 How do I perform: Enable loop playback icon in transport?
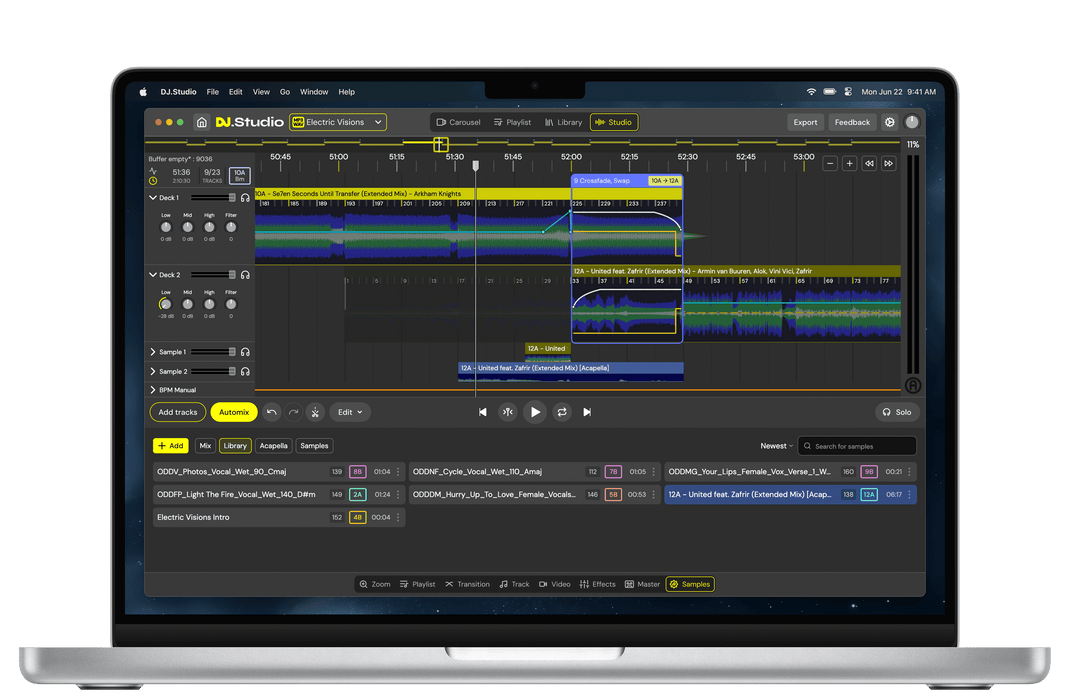pos(560,411)
